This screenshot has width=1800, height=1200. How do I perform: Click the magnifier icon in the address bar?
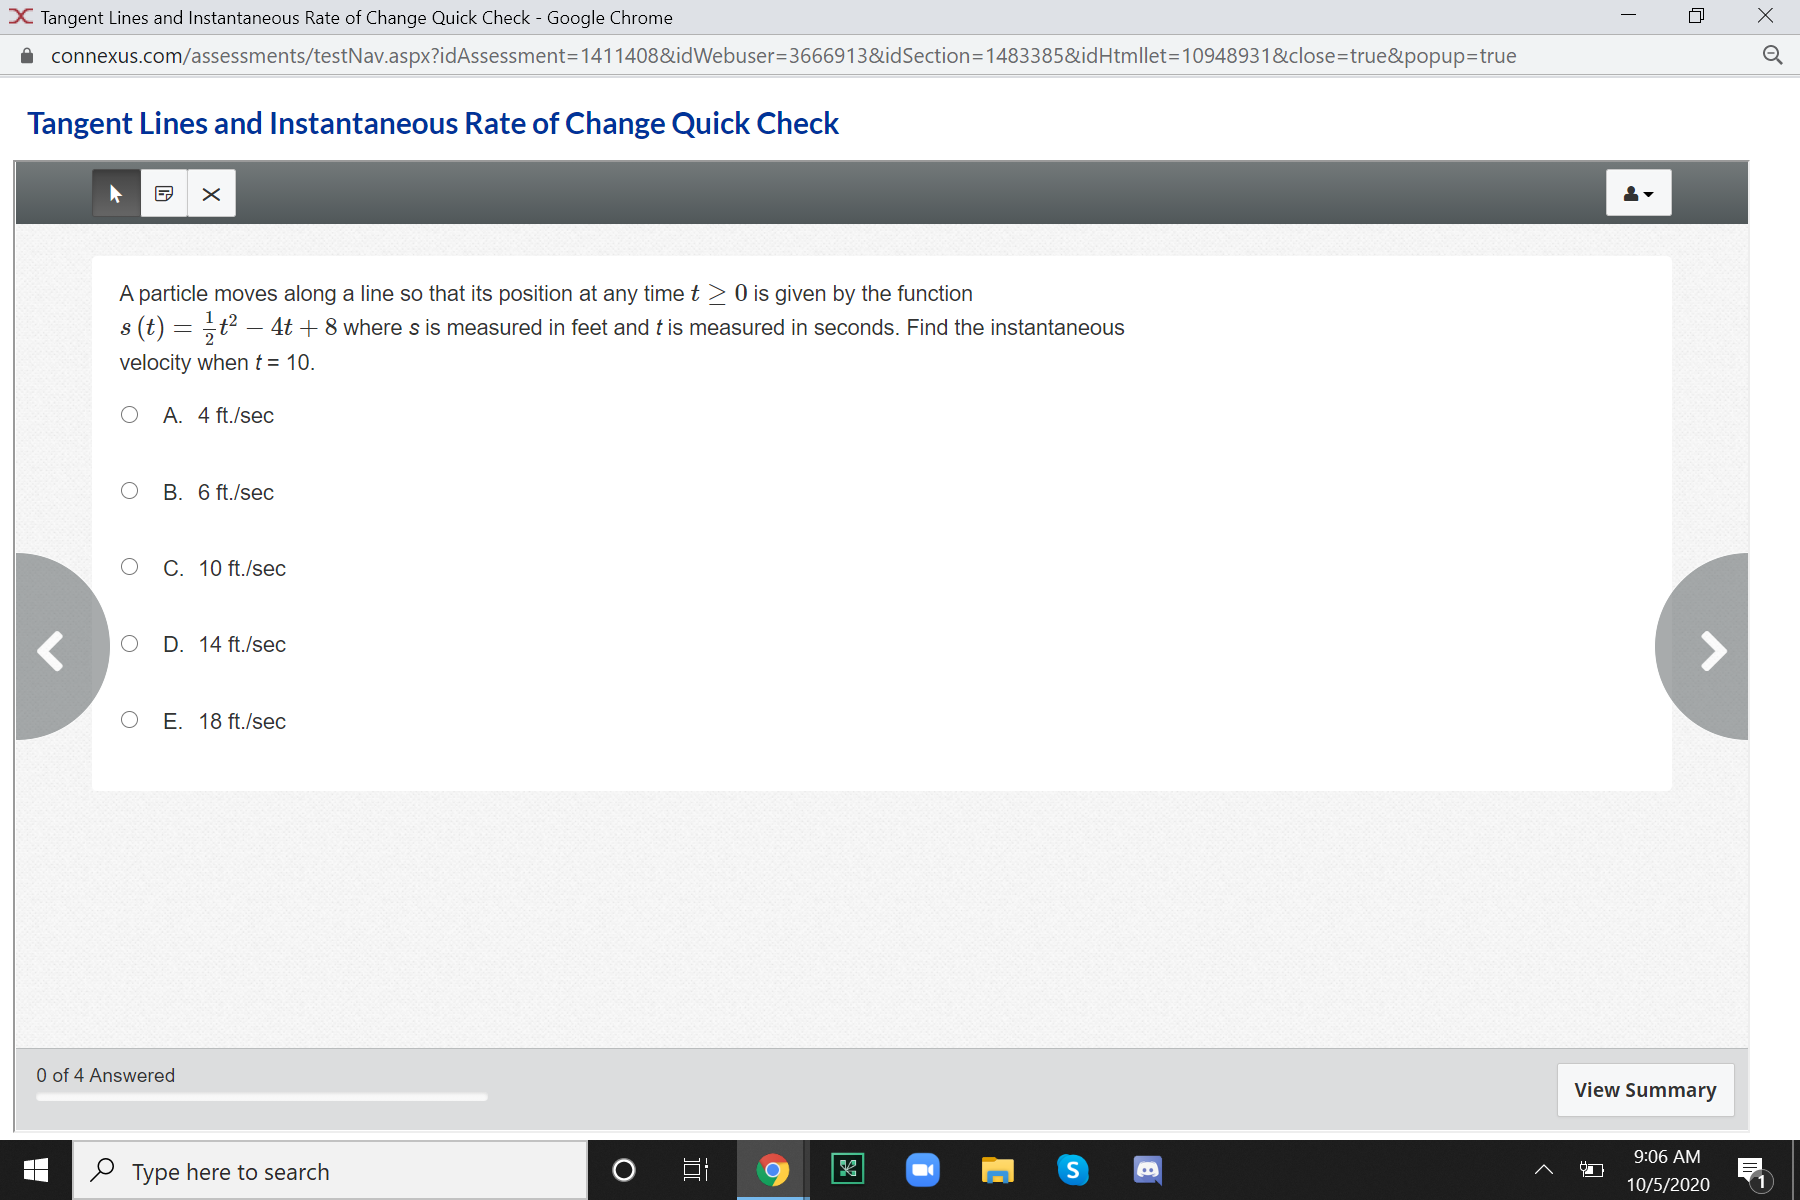1773,55
